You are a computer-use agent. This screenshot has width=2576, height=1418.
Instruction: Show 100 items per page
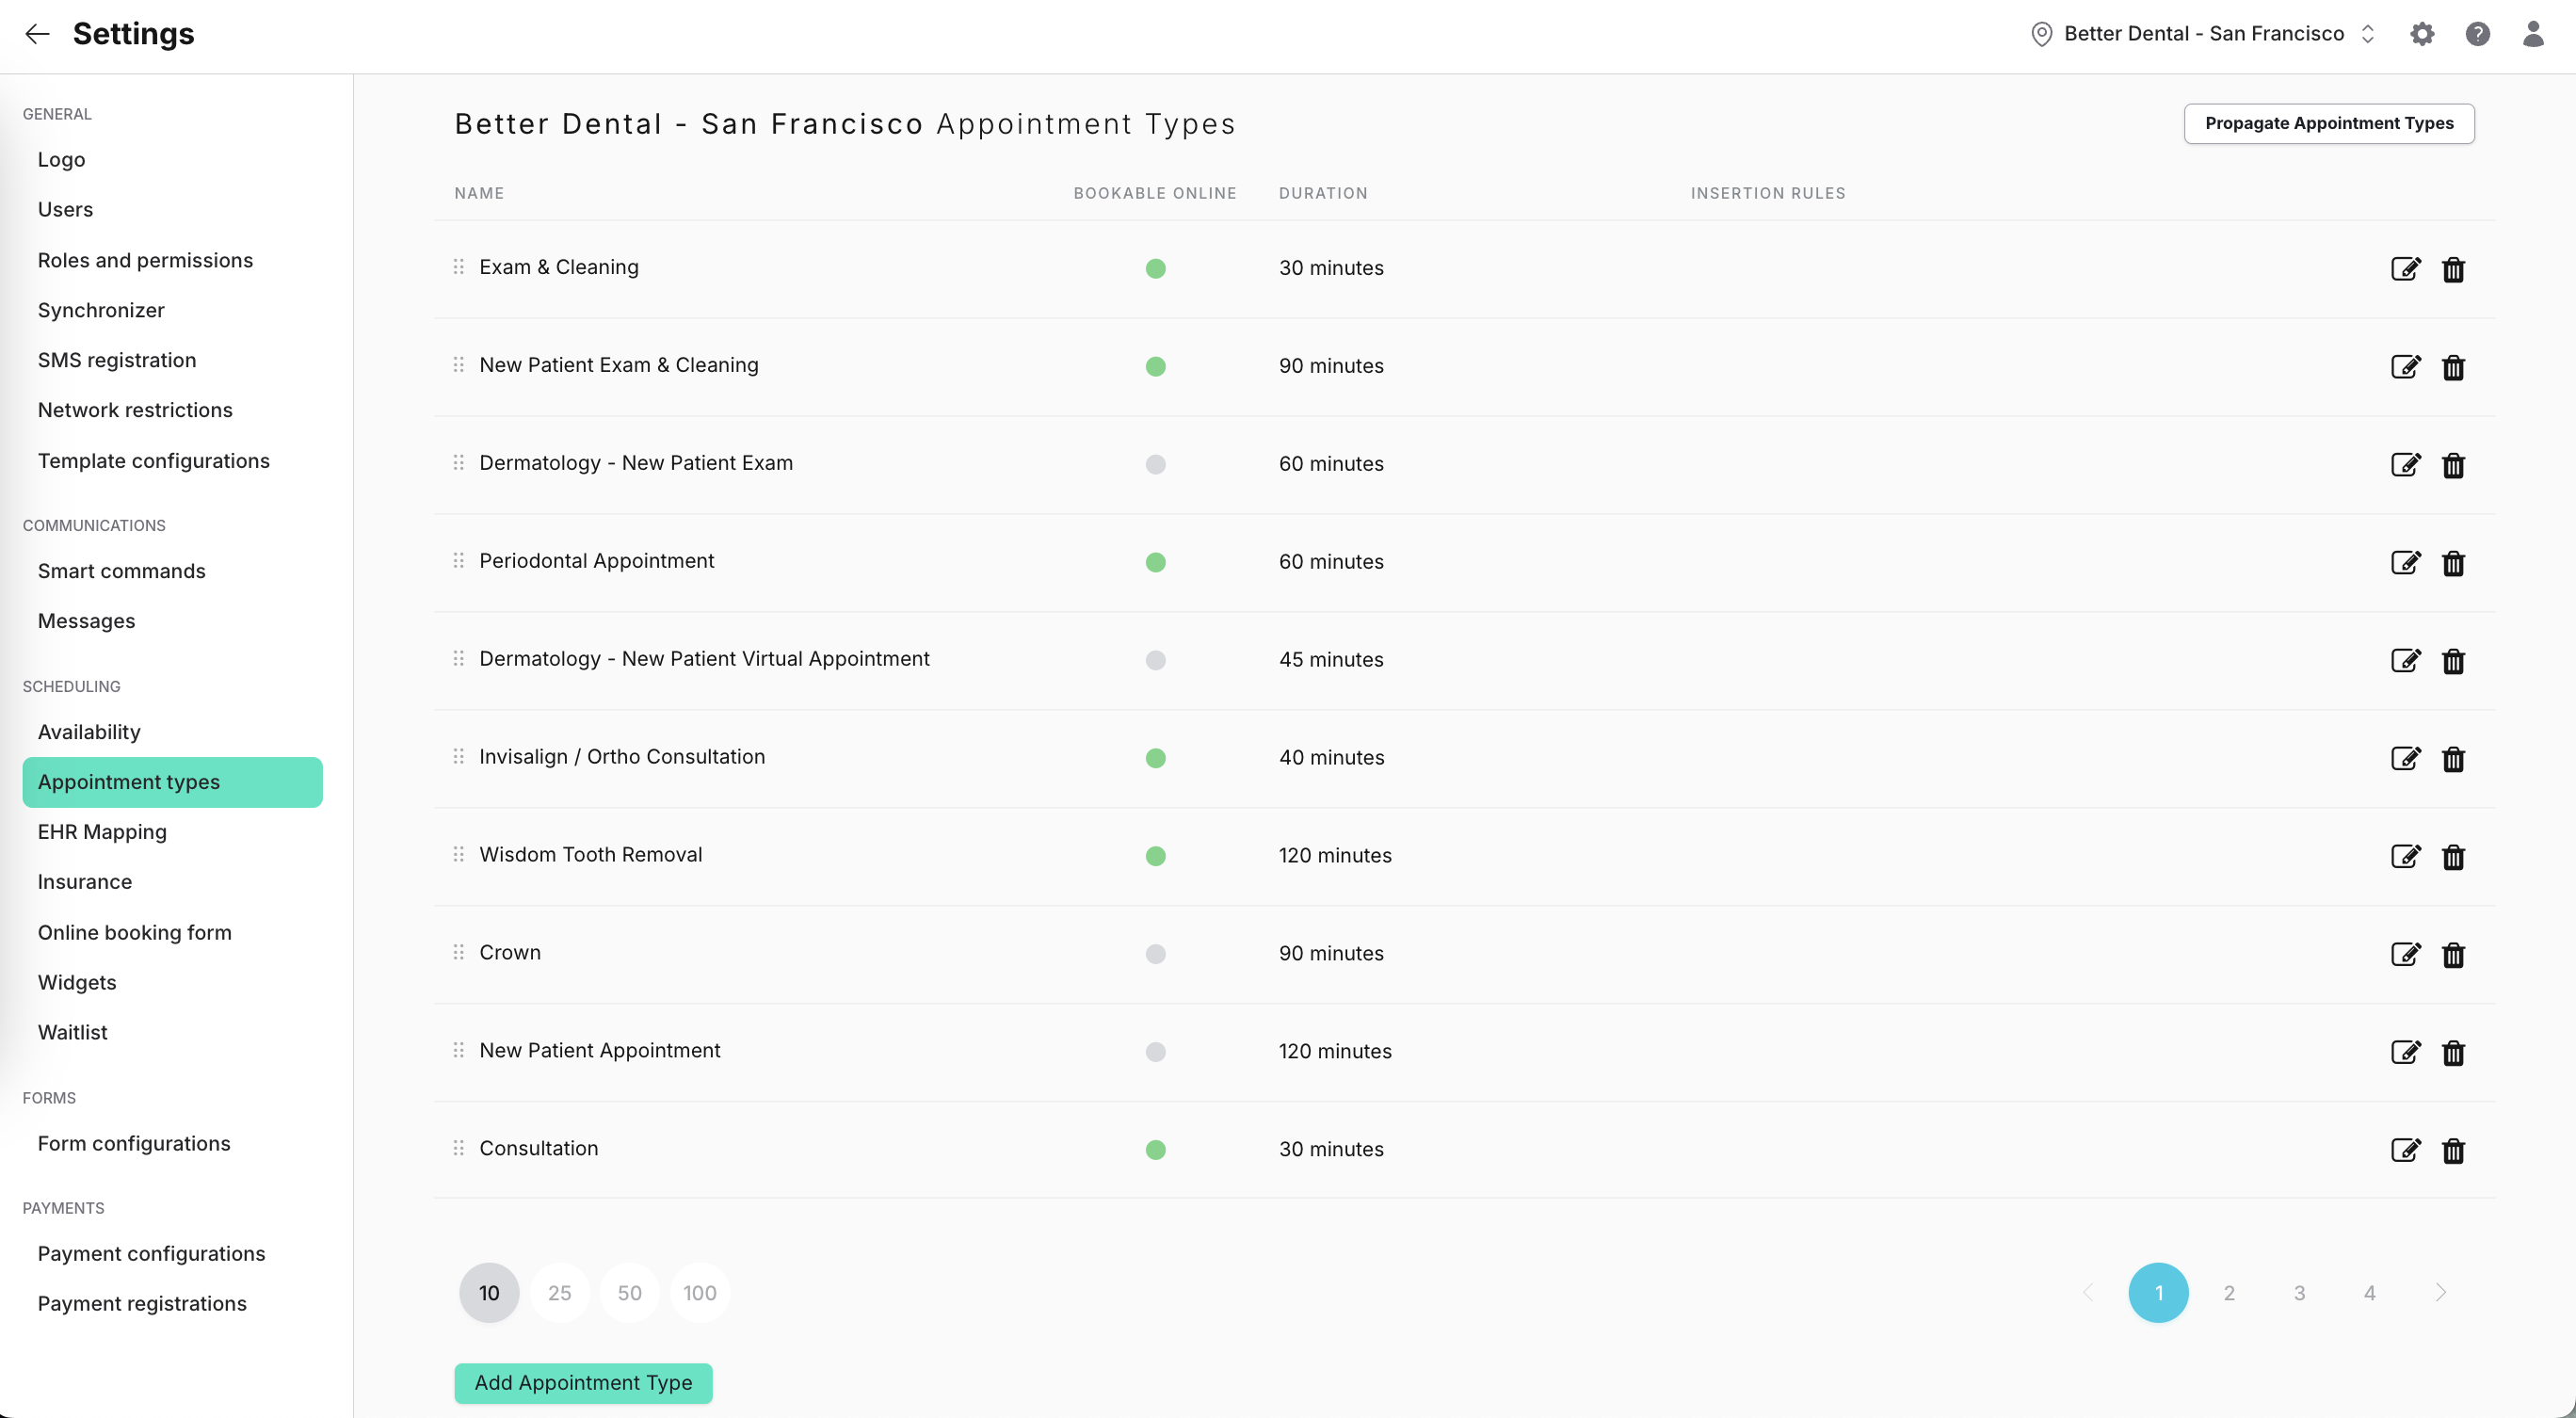click(x=700, y=1293)
